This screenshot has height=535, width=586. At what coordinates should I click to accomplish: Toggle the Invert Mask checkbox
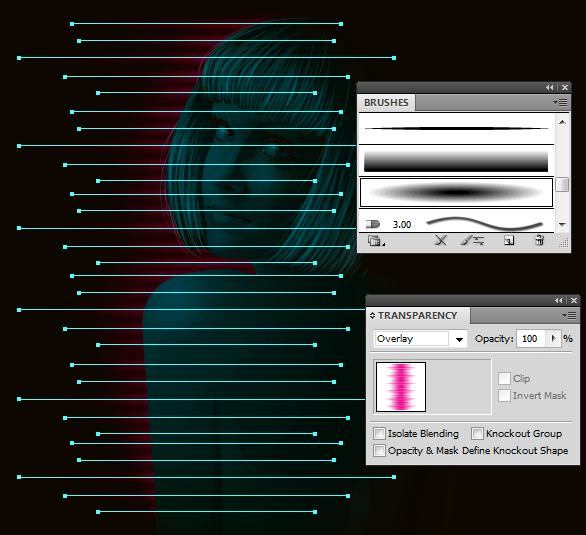coord(504,395)
